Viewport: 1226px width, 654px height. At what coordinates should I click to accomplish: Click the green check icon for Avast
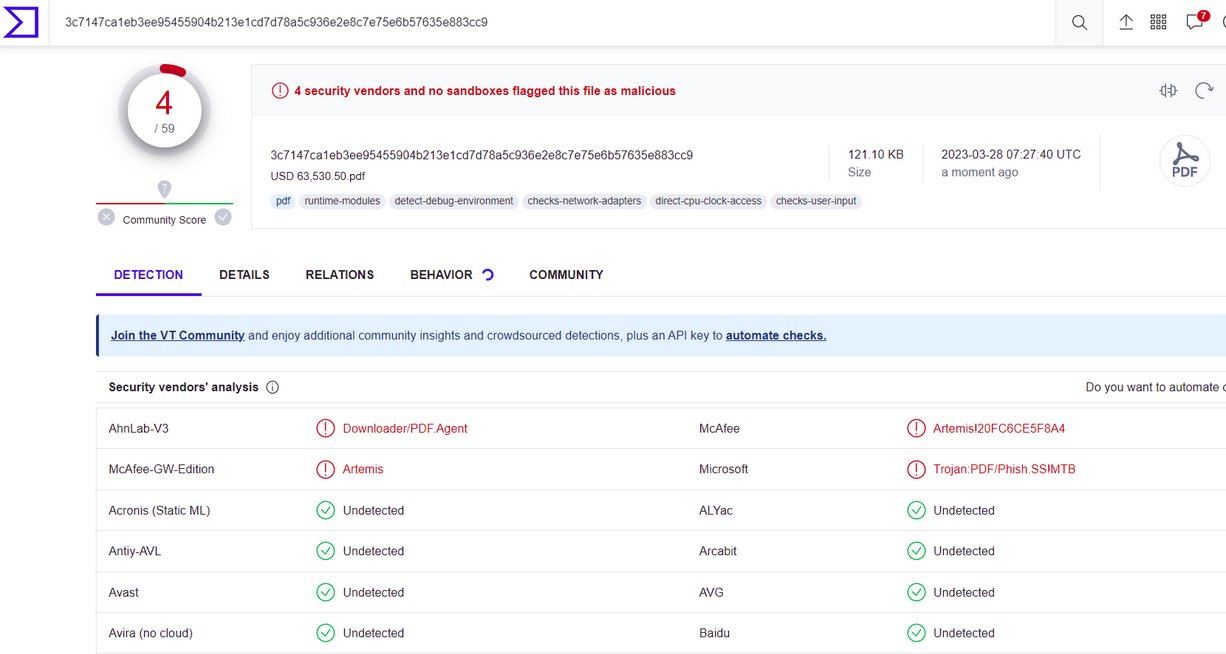(x=325, y=592)
